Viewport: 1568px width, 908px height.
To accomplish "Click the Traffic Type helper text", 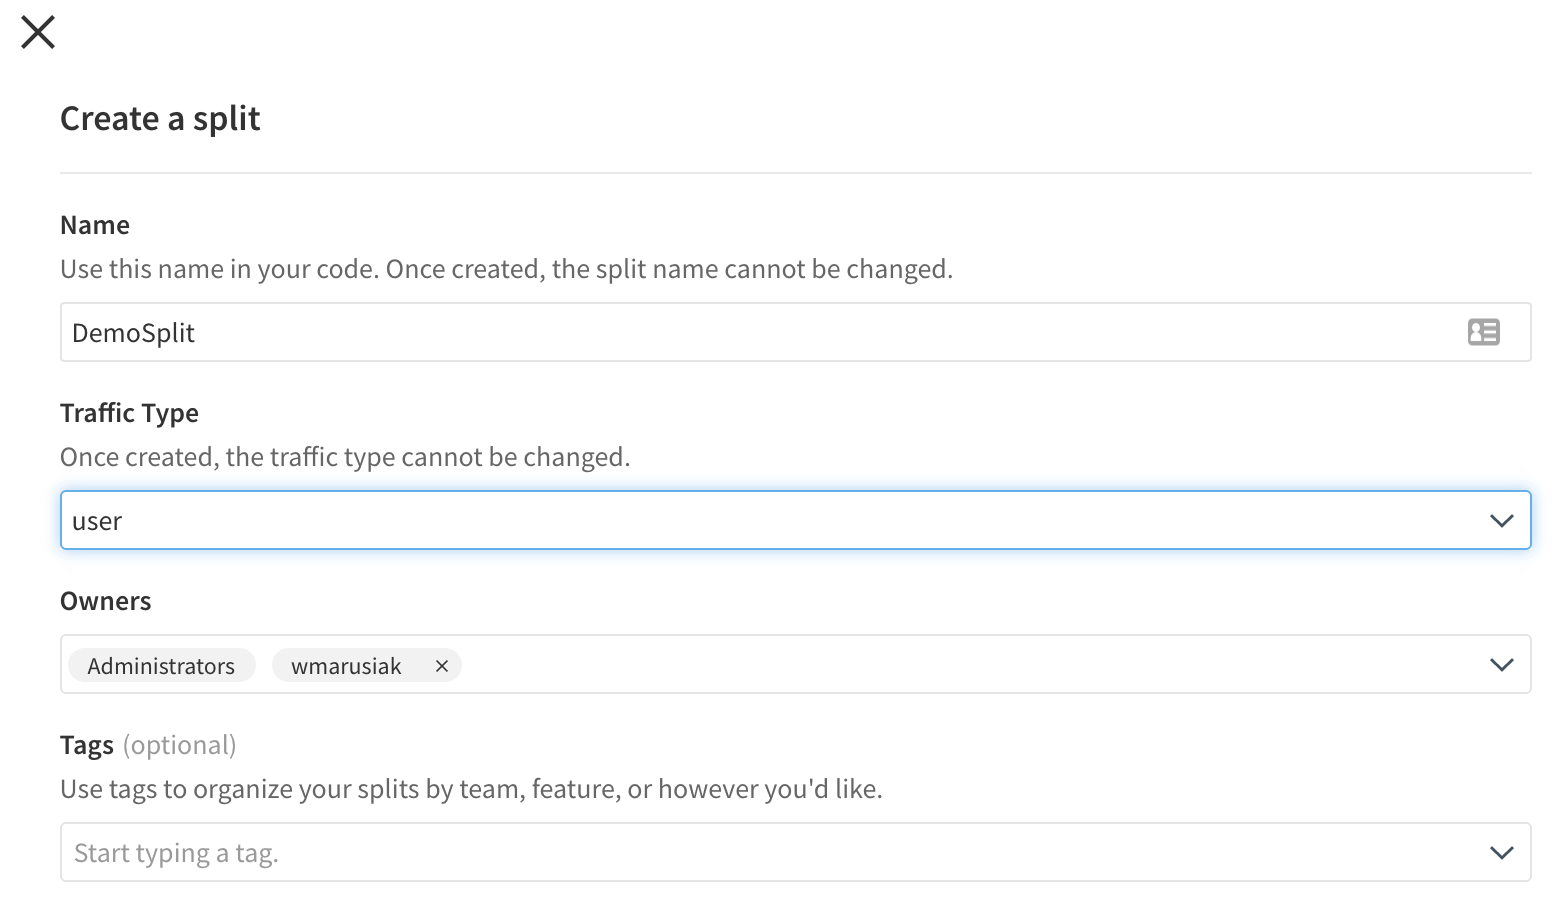I will tap(345, 456).
